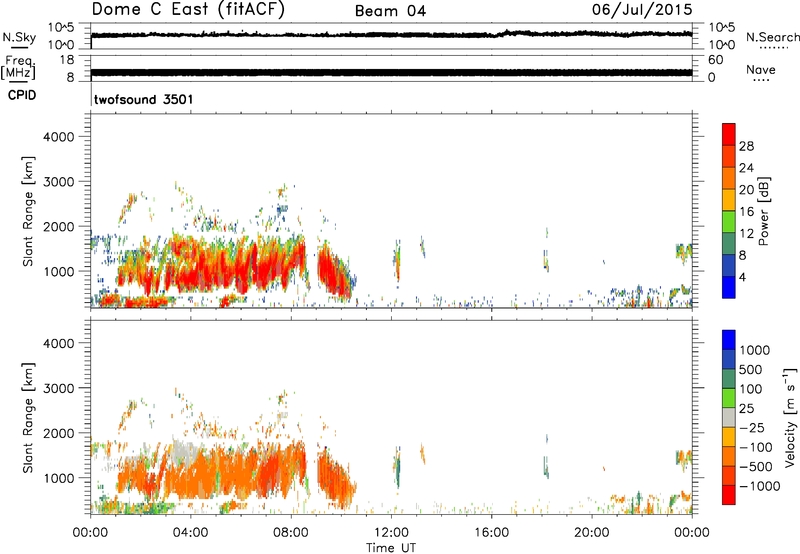Pick the red above-28 dB power swatch
The width and height of the screenshot is (800, 554).
click(729, 134)
